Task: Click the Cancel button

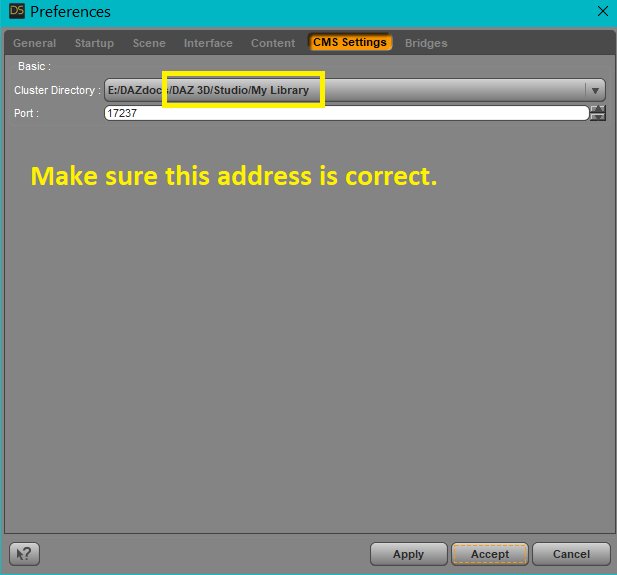Action: pyautogui.click(x=571, y=554)
